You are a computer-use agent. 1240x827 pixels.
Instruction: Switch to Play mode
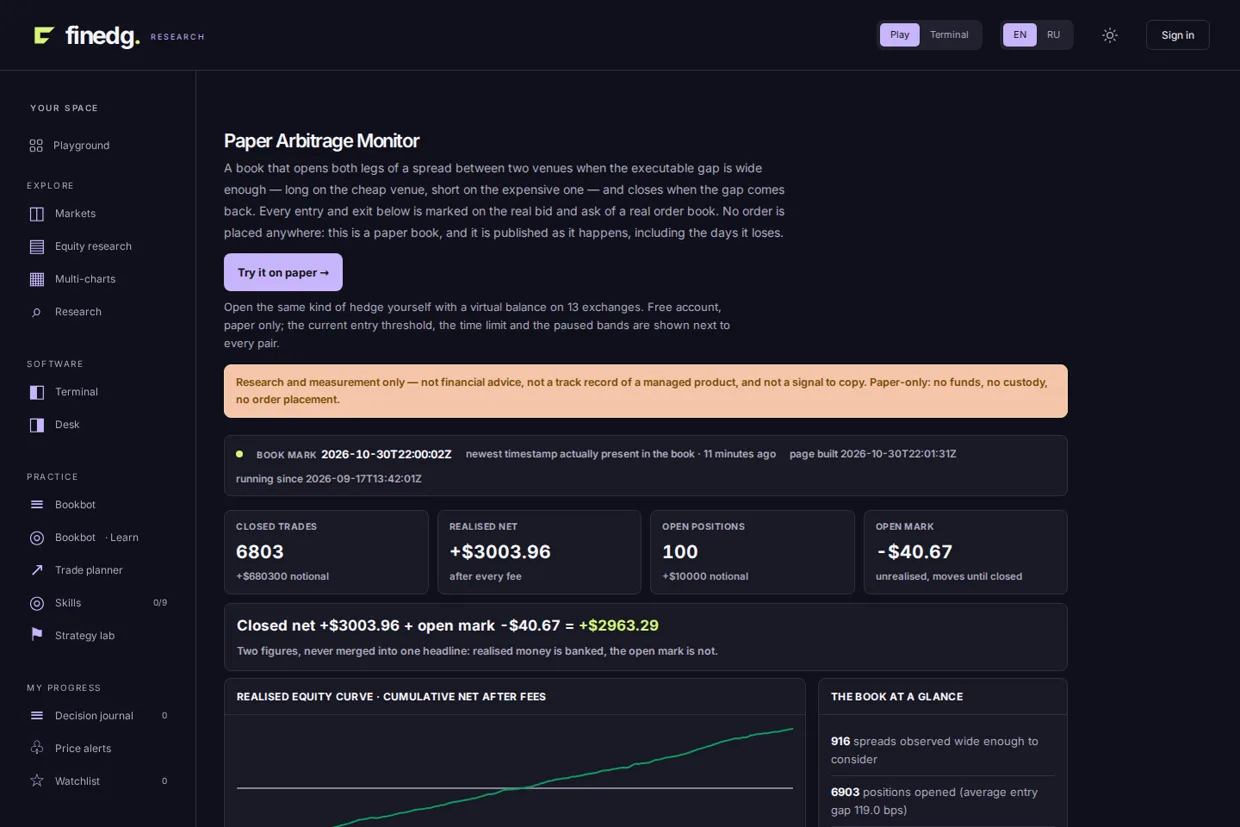pyautogui.click(x=900, y=35)
